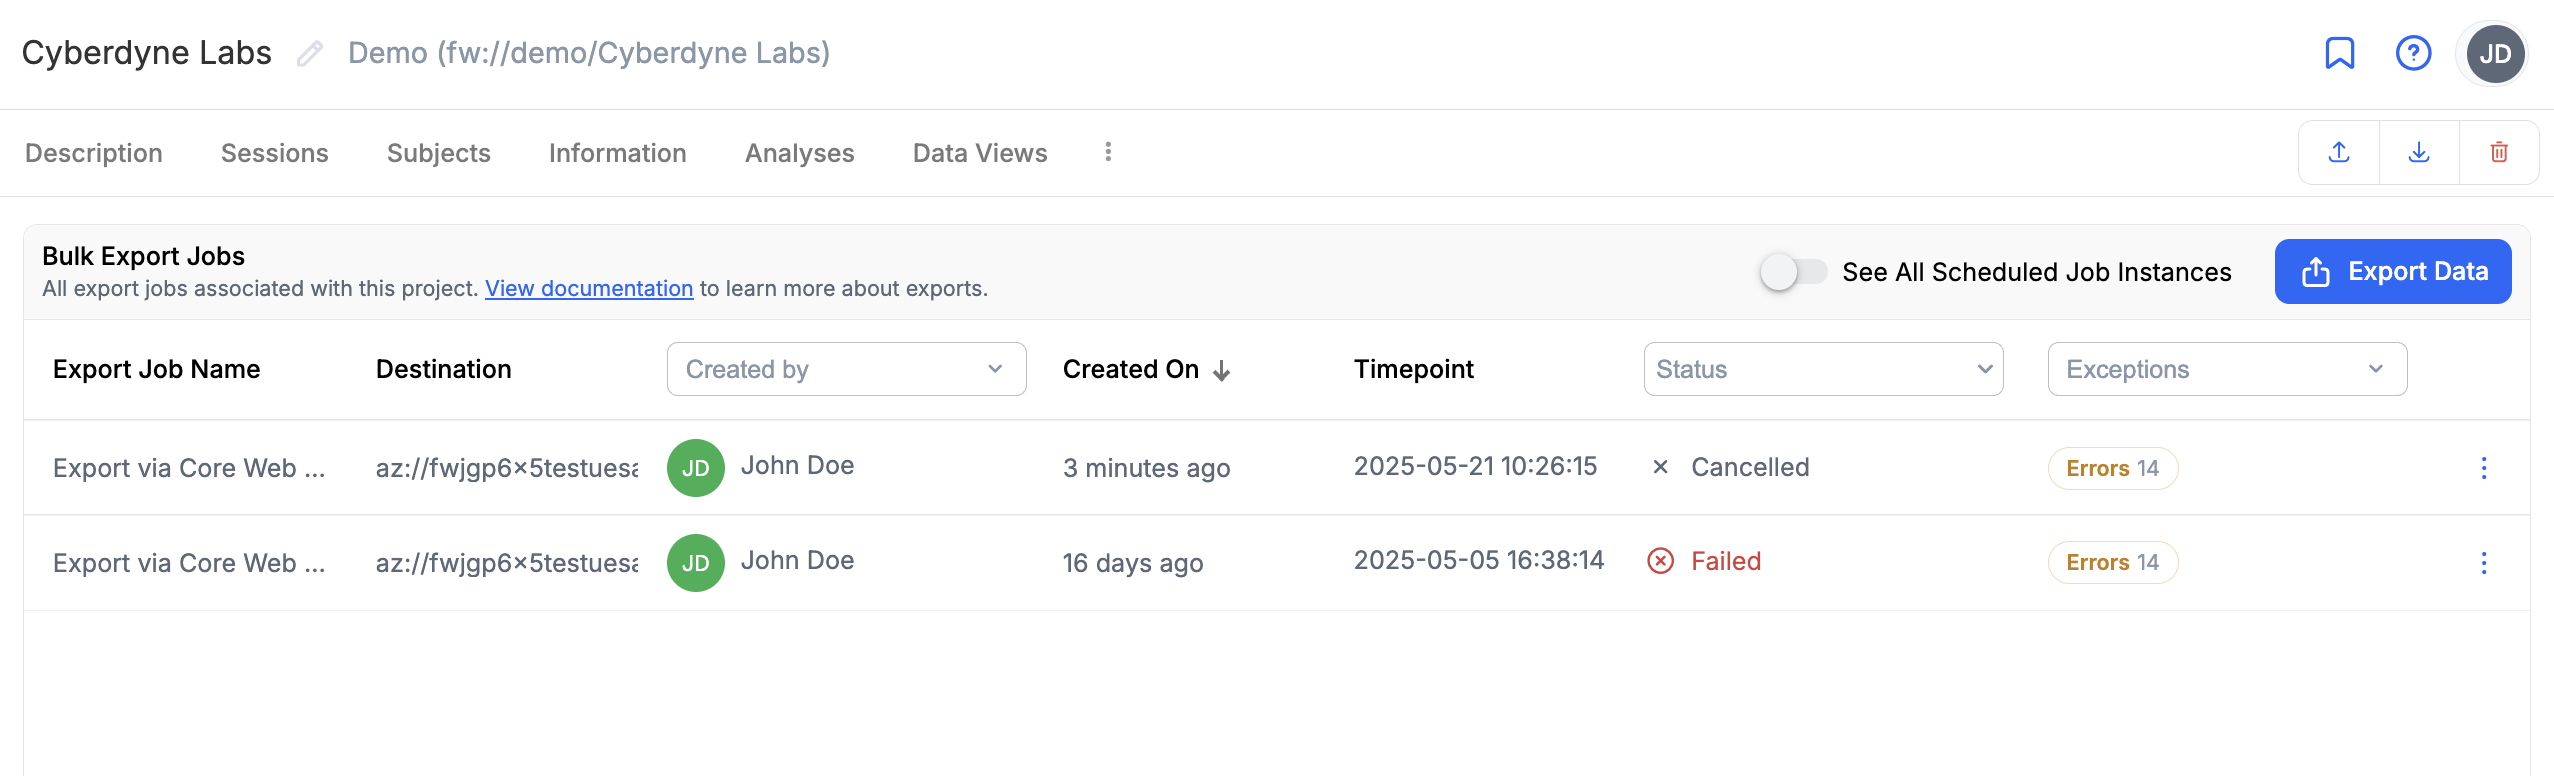Switch to the Subjects tab
The height and width of the screenshot is (776, 2554).
coord(439,153)
